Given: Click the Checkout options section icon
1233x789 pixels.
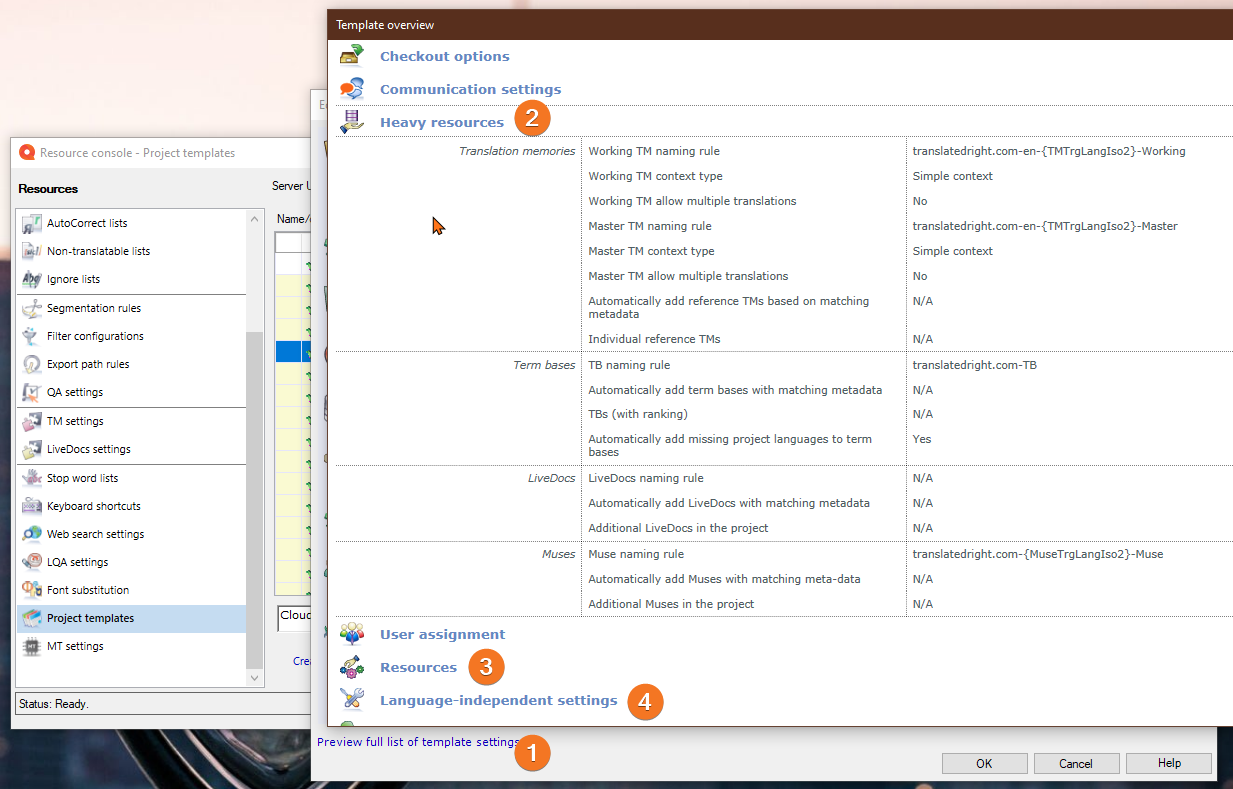Looking at the screenshot, I should click(x=351, y=56).
